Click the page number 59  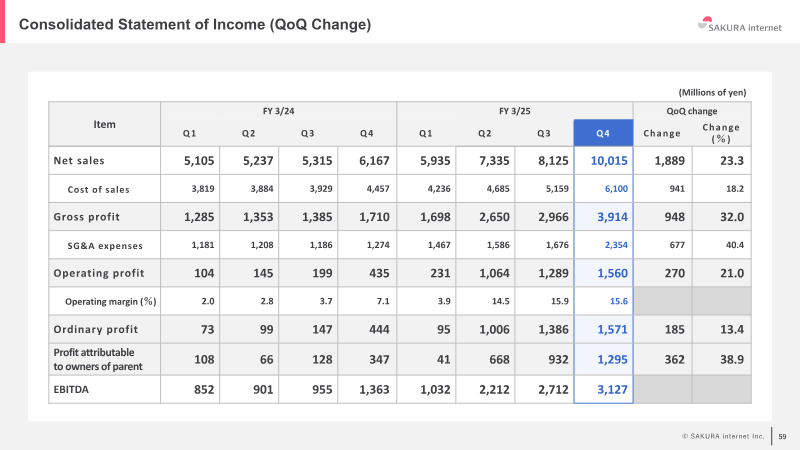tap(782, 436)
